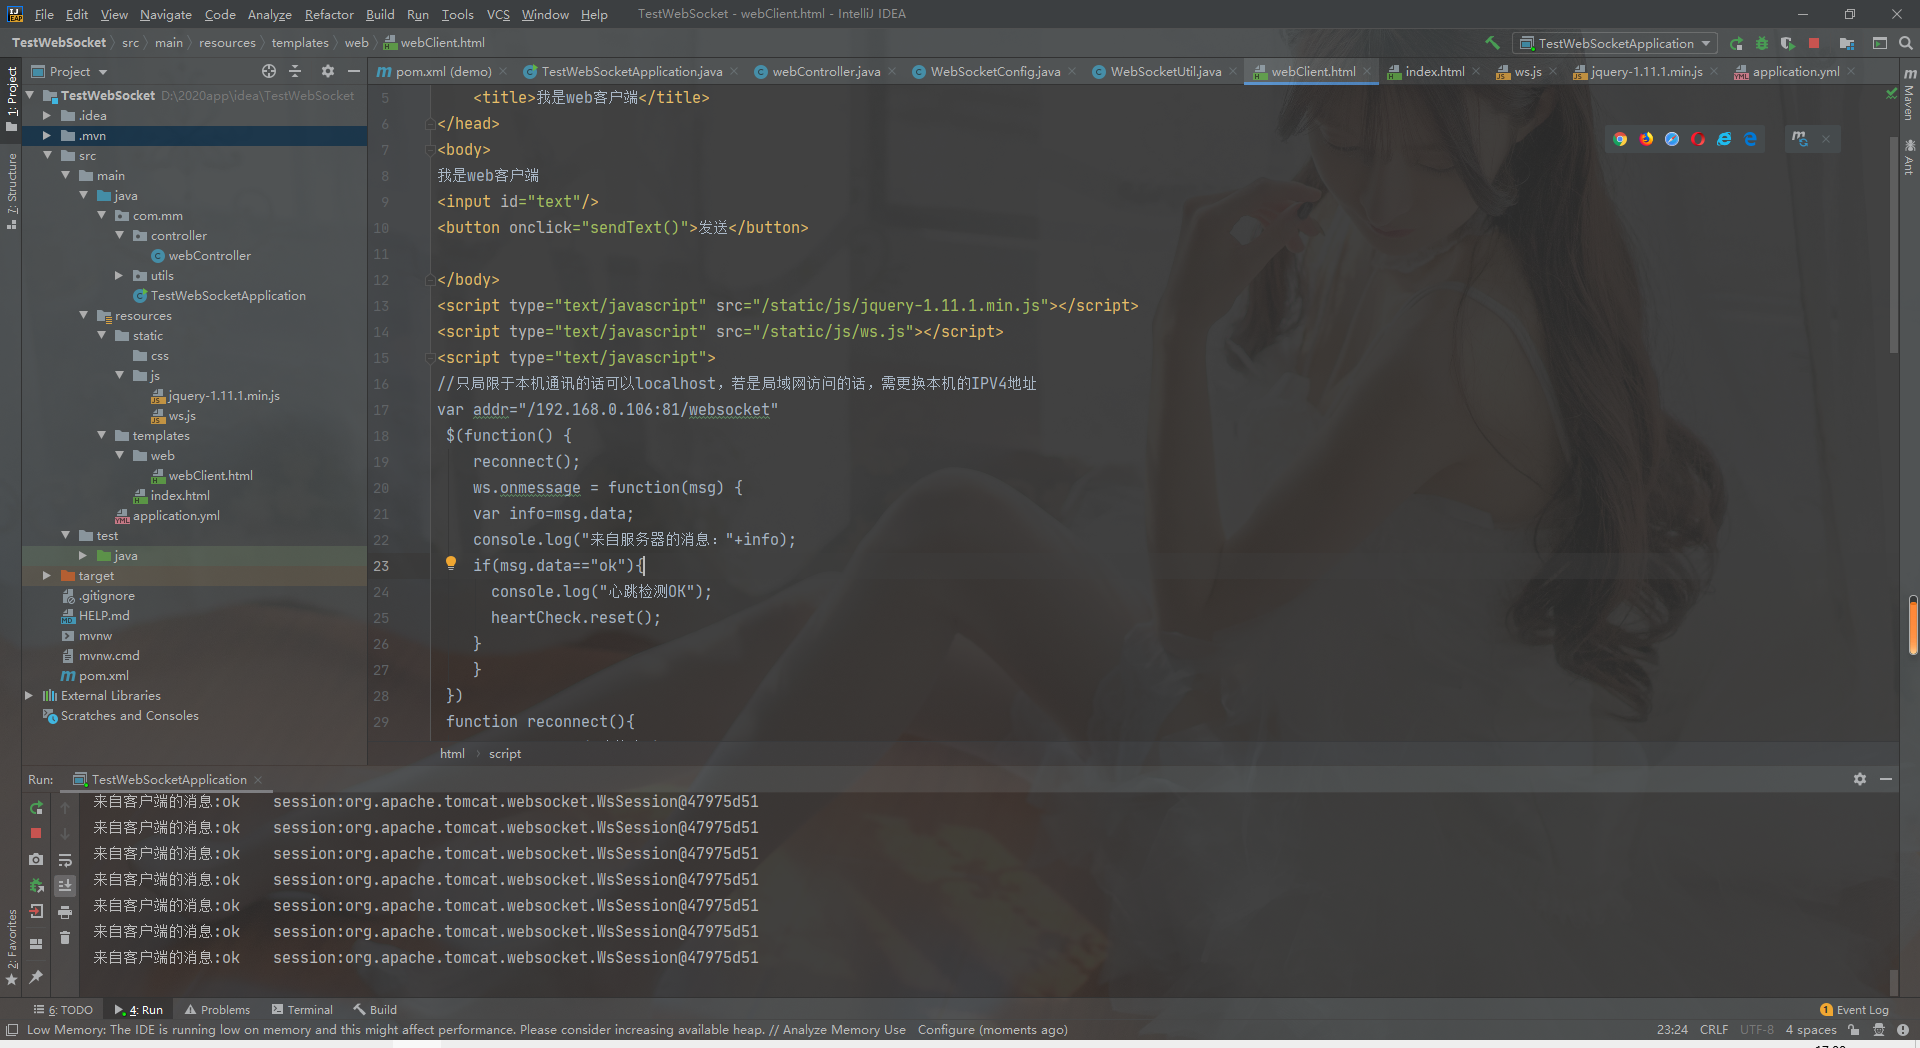Click Analyze Memory Use link
The height and width of the screenshot is (1048, 1920).
[x=844, y=1030]
